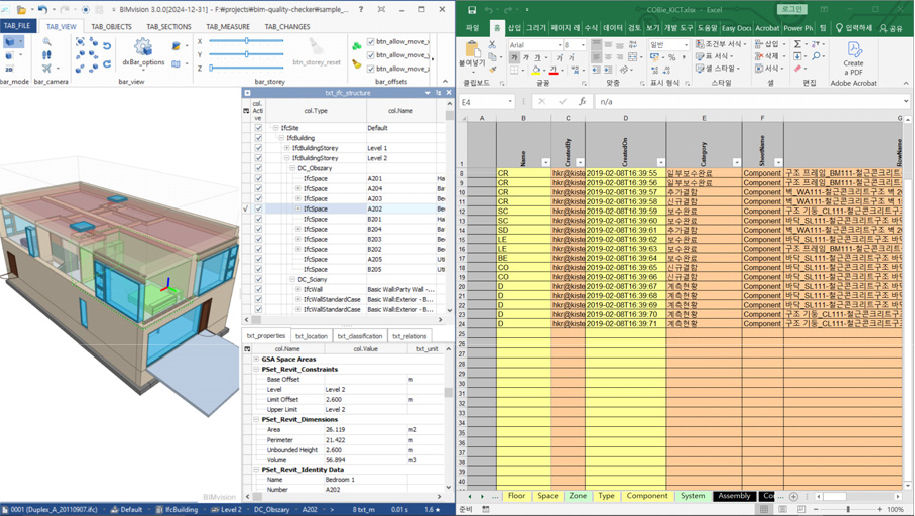Open the txt_classification tab
Viewport: 915px width, 516px height.
(x=359, y=336)
